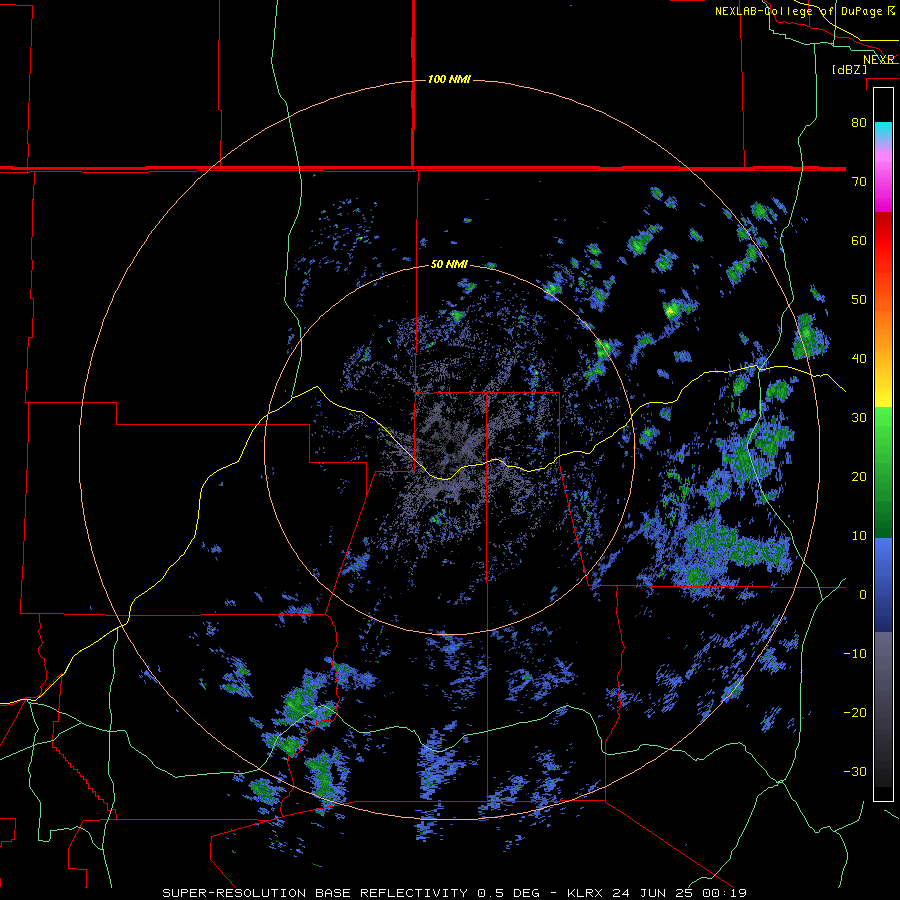Click the 0 value on the dBZ scale

(863, 595)
